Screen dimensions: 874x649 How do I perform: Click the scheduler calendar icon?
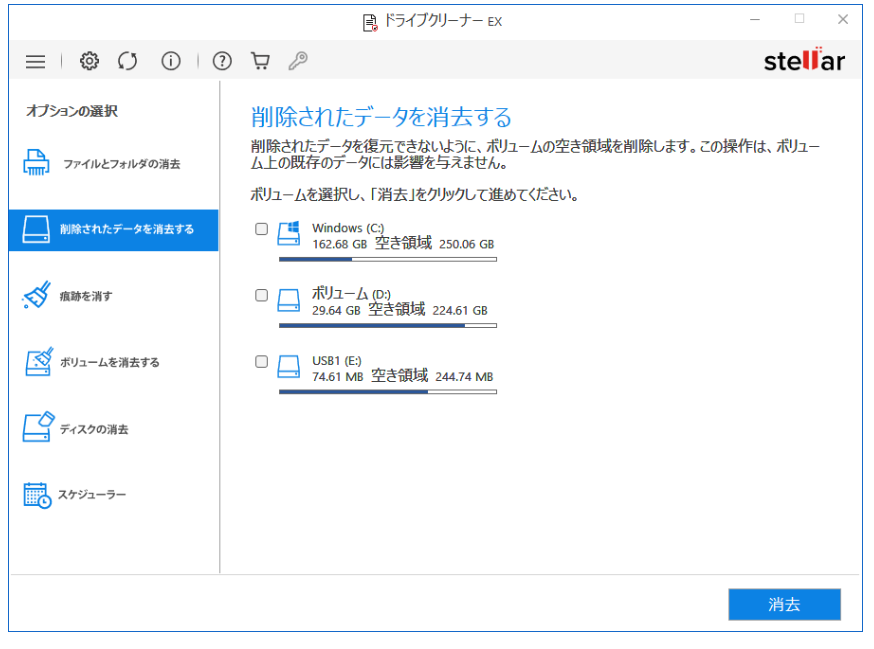(x=37, y=495)
